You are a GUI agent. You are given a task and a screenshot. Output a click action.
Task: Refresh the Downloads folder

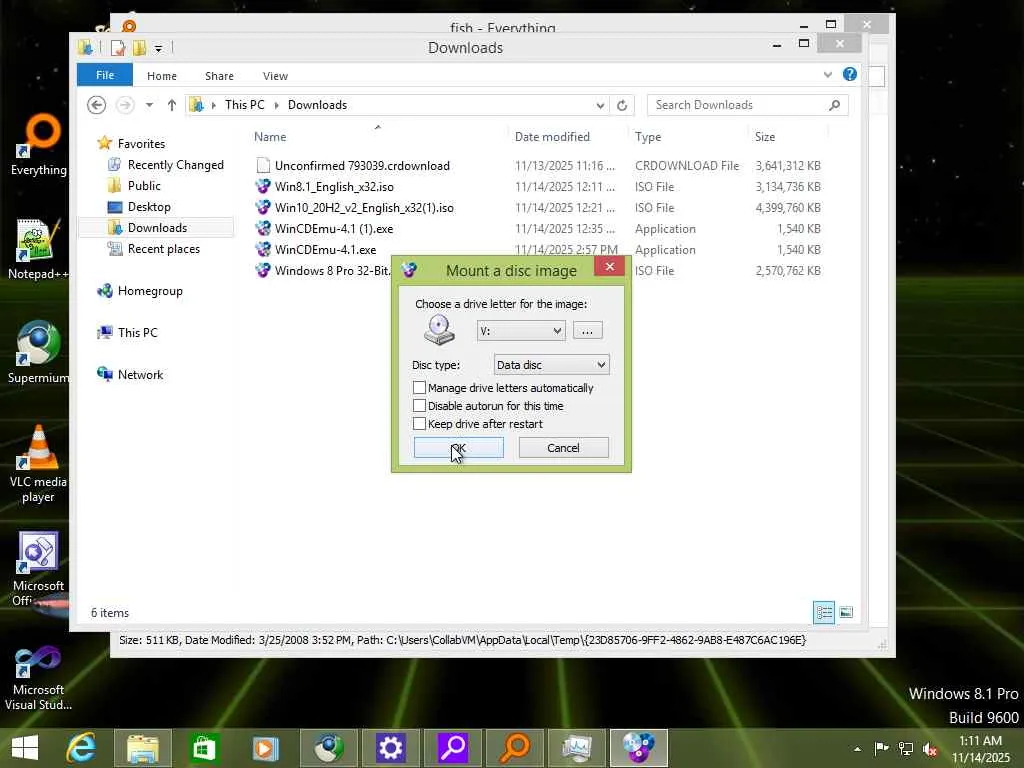622,105
